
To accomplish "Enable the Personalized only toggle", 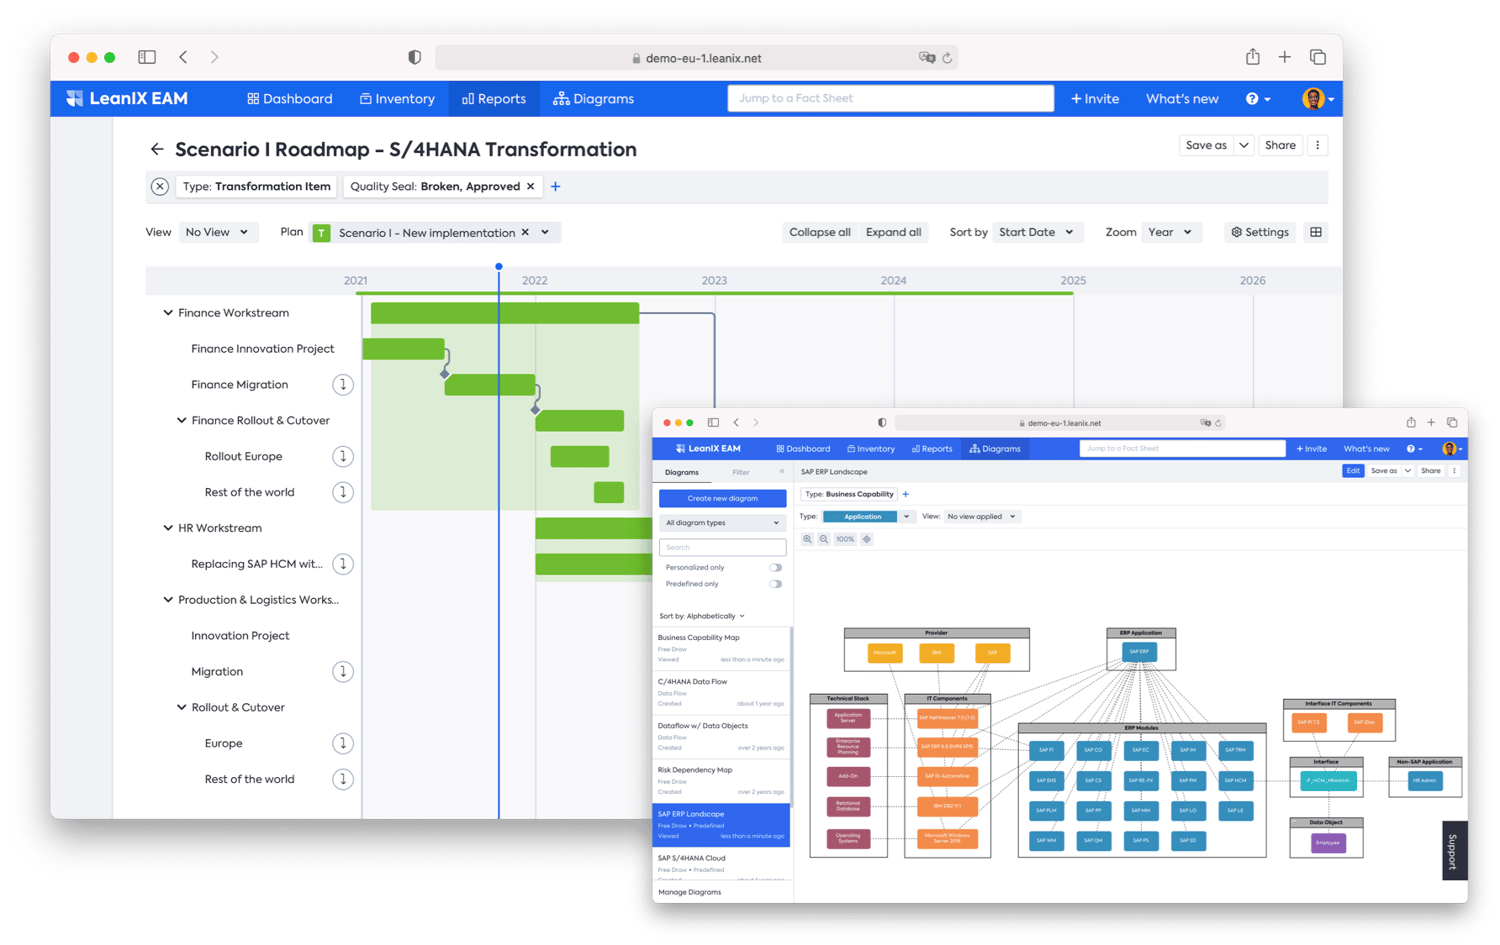I will coord(776,566).
